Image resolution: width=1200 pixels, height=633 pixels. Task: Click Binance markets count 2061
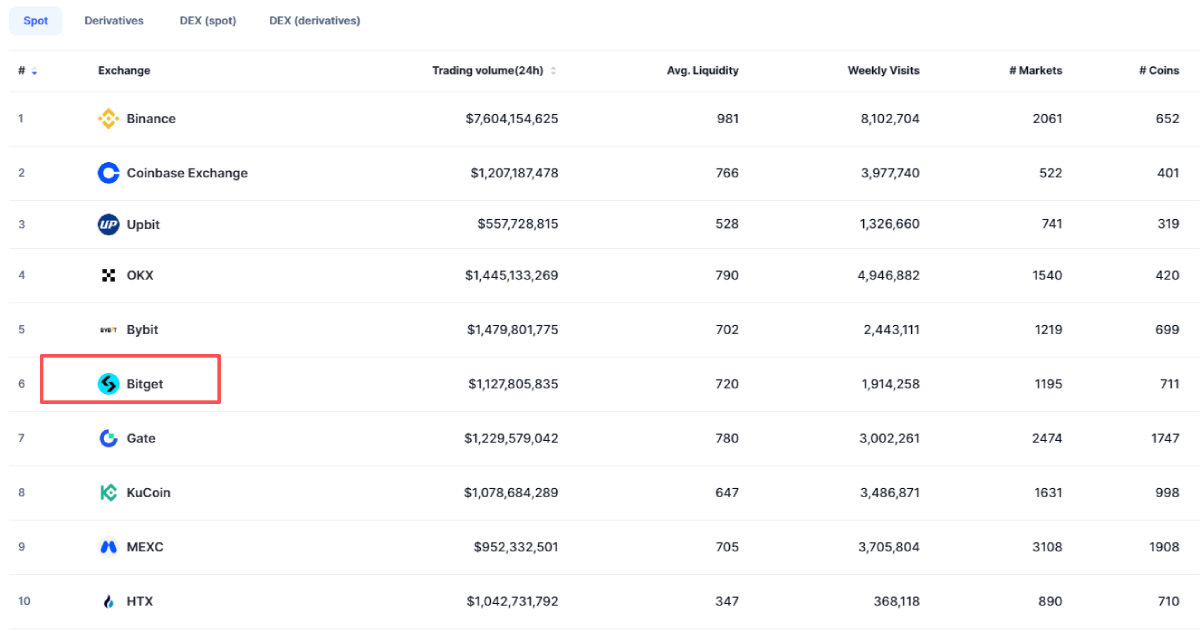1048,119
